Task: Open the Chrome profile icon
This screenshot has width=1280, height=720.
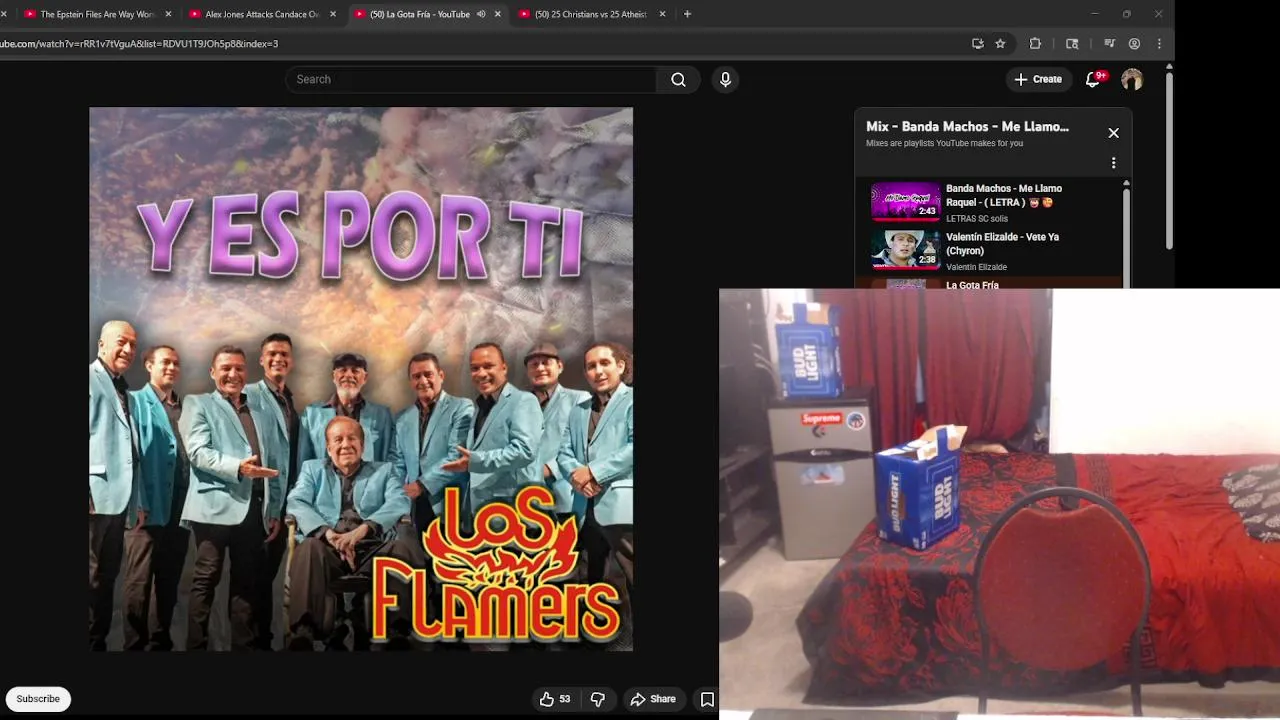Action: 1134,43
